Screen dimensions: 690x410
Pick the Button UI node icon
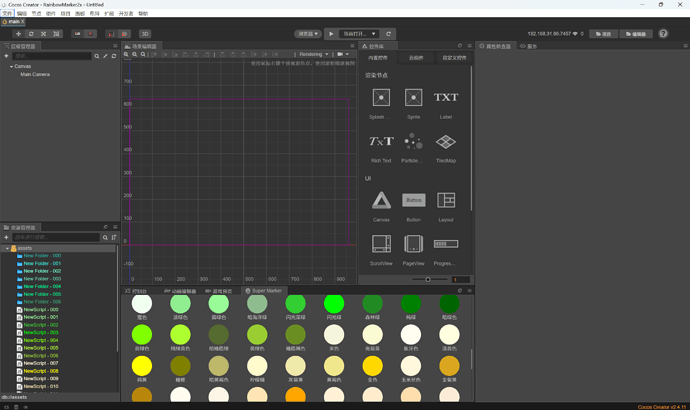pos(413,200)
